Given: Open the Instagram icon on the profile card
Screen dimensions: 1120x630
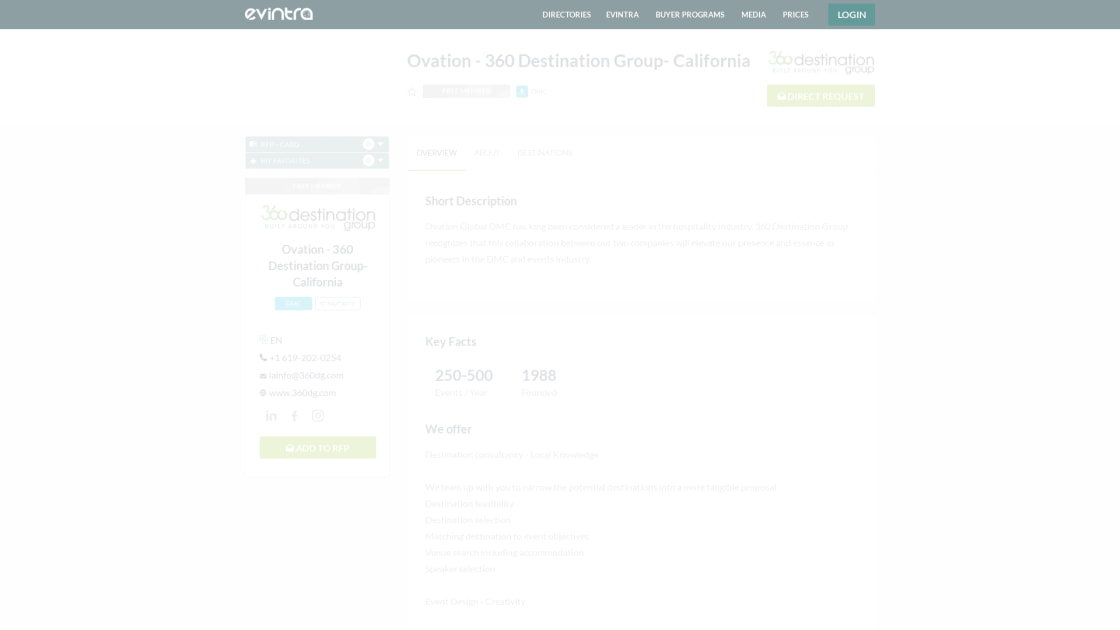Looking at the screenshot, I should click(x=317, y=416).
